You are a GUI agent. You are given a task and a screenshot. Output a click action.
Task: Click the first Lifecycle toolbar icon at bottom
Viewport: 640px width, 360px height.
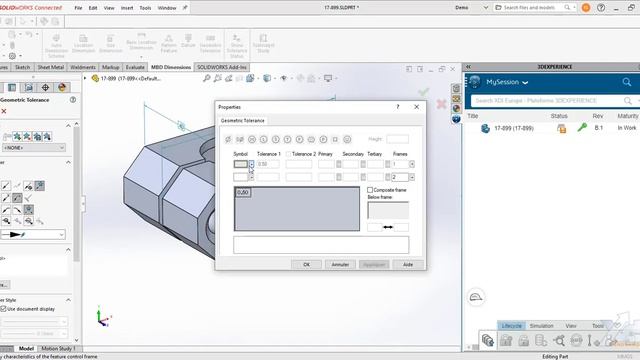[488, 340]
